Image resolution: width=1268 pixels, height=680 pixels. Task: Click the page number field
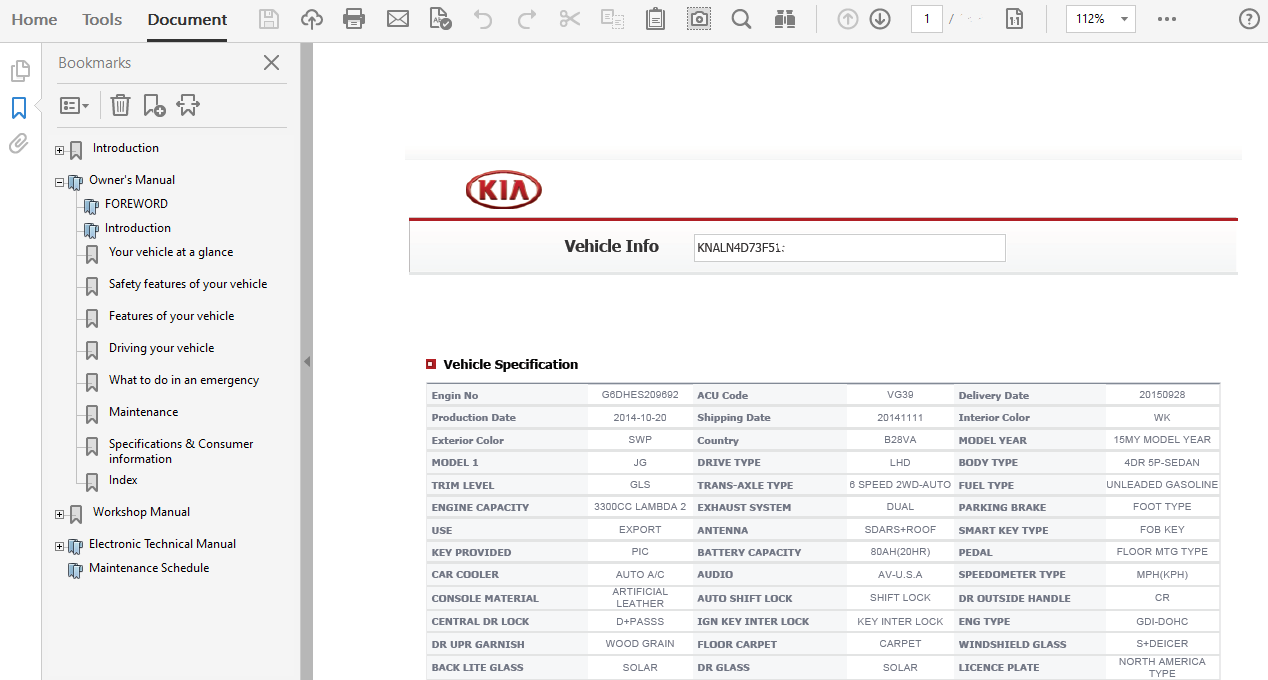pos(927,19)
